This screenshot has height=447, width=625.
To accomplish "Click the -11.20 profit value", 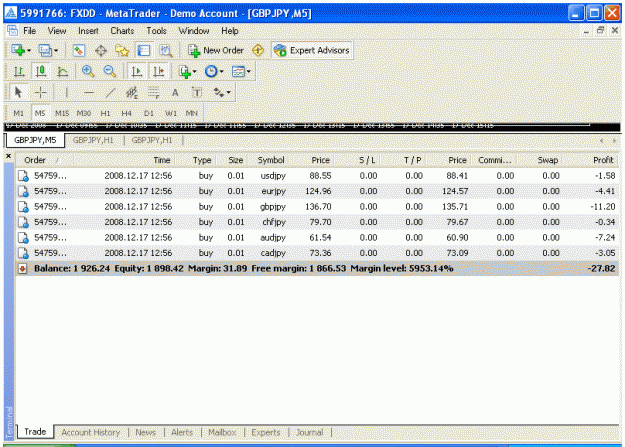I will pos(603,207).
